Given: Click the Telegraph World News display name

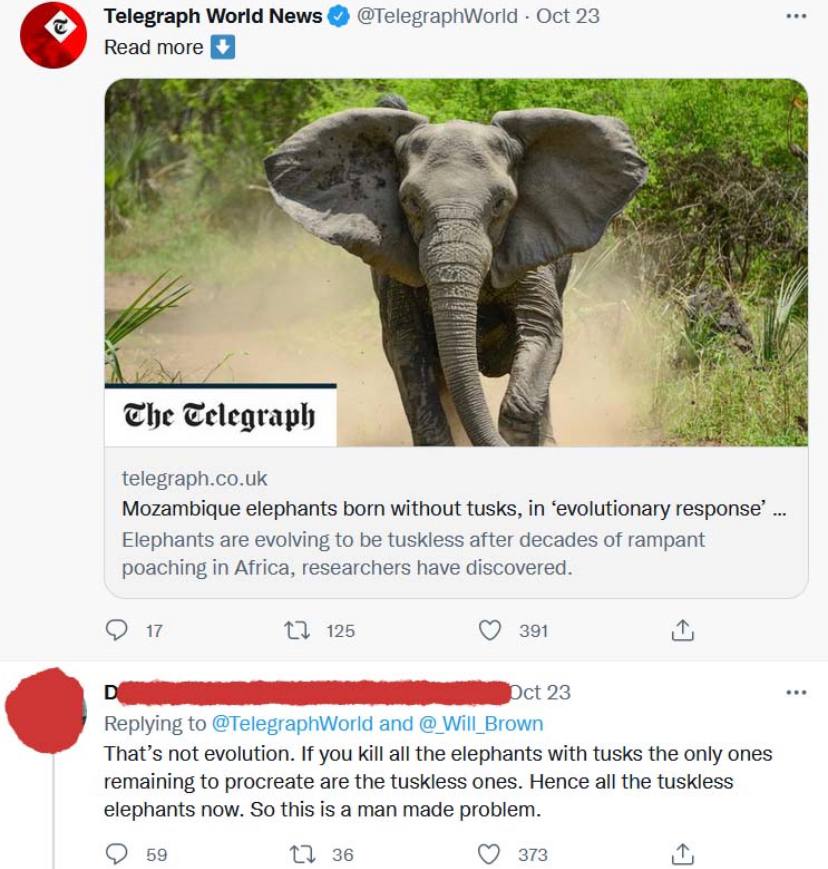Looking at the screenshot, I should pos(213,17).
